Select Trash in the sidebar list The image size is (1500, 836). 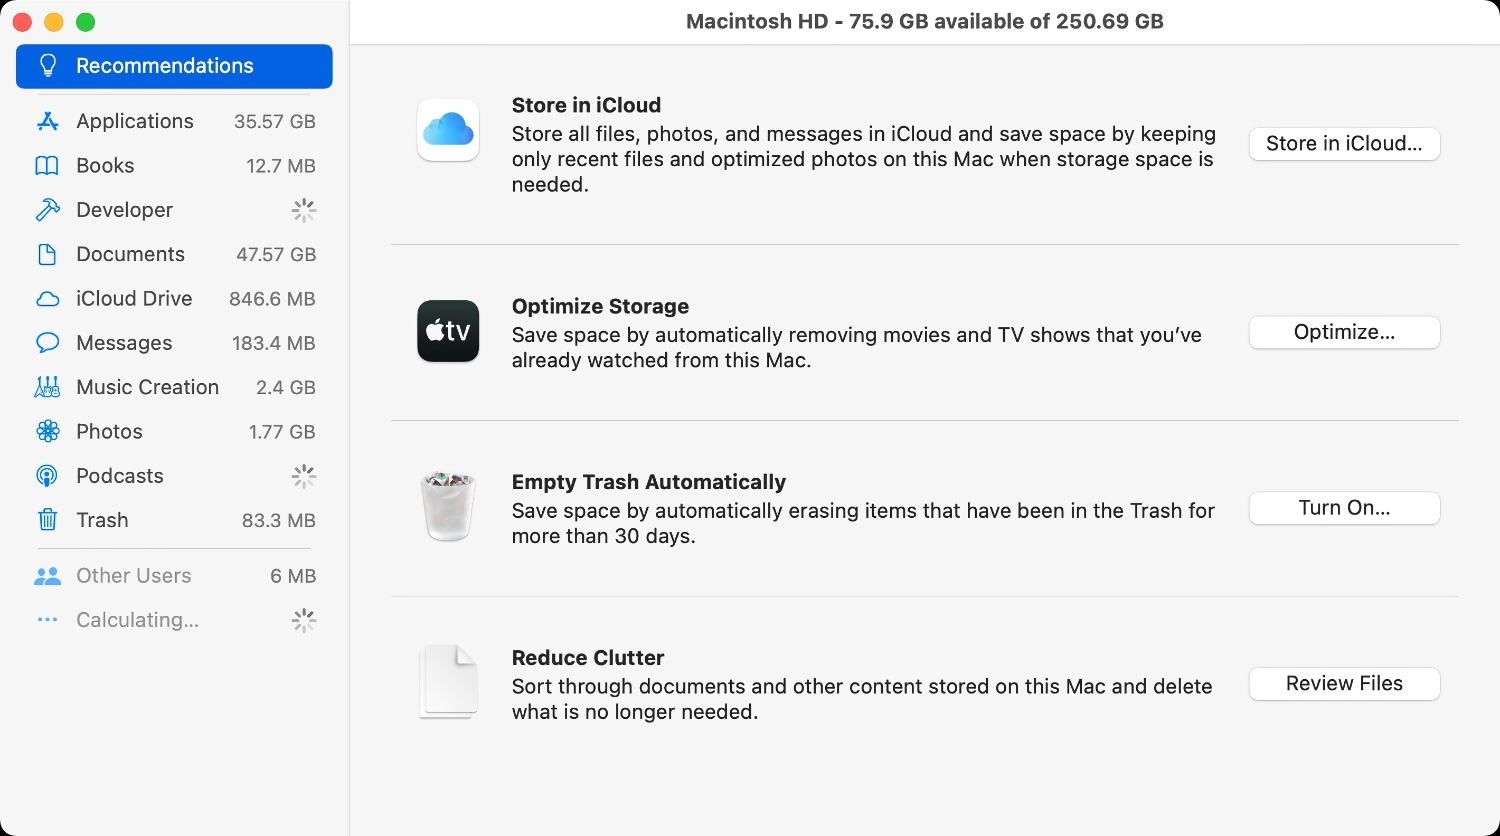(101, 520)
